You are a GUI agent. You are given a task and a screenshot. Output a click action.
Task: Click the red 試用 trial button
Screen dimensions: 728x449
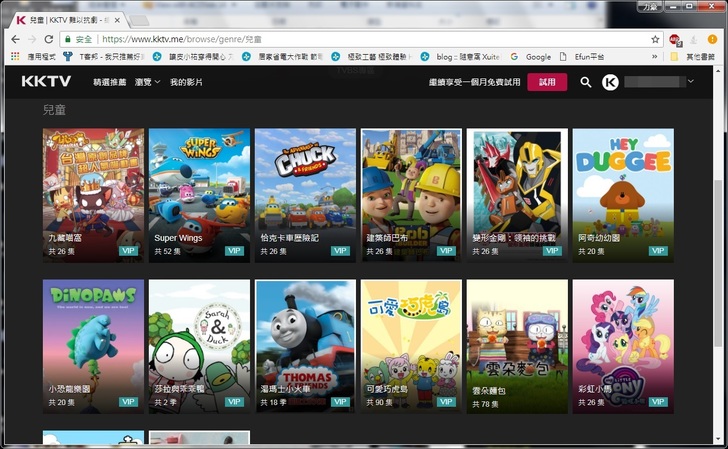547,82
